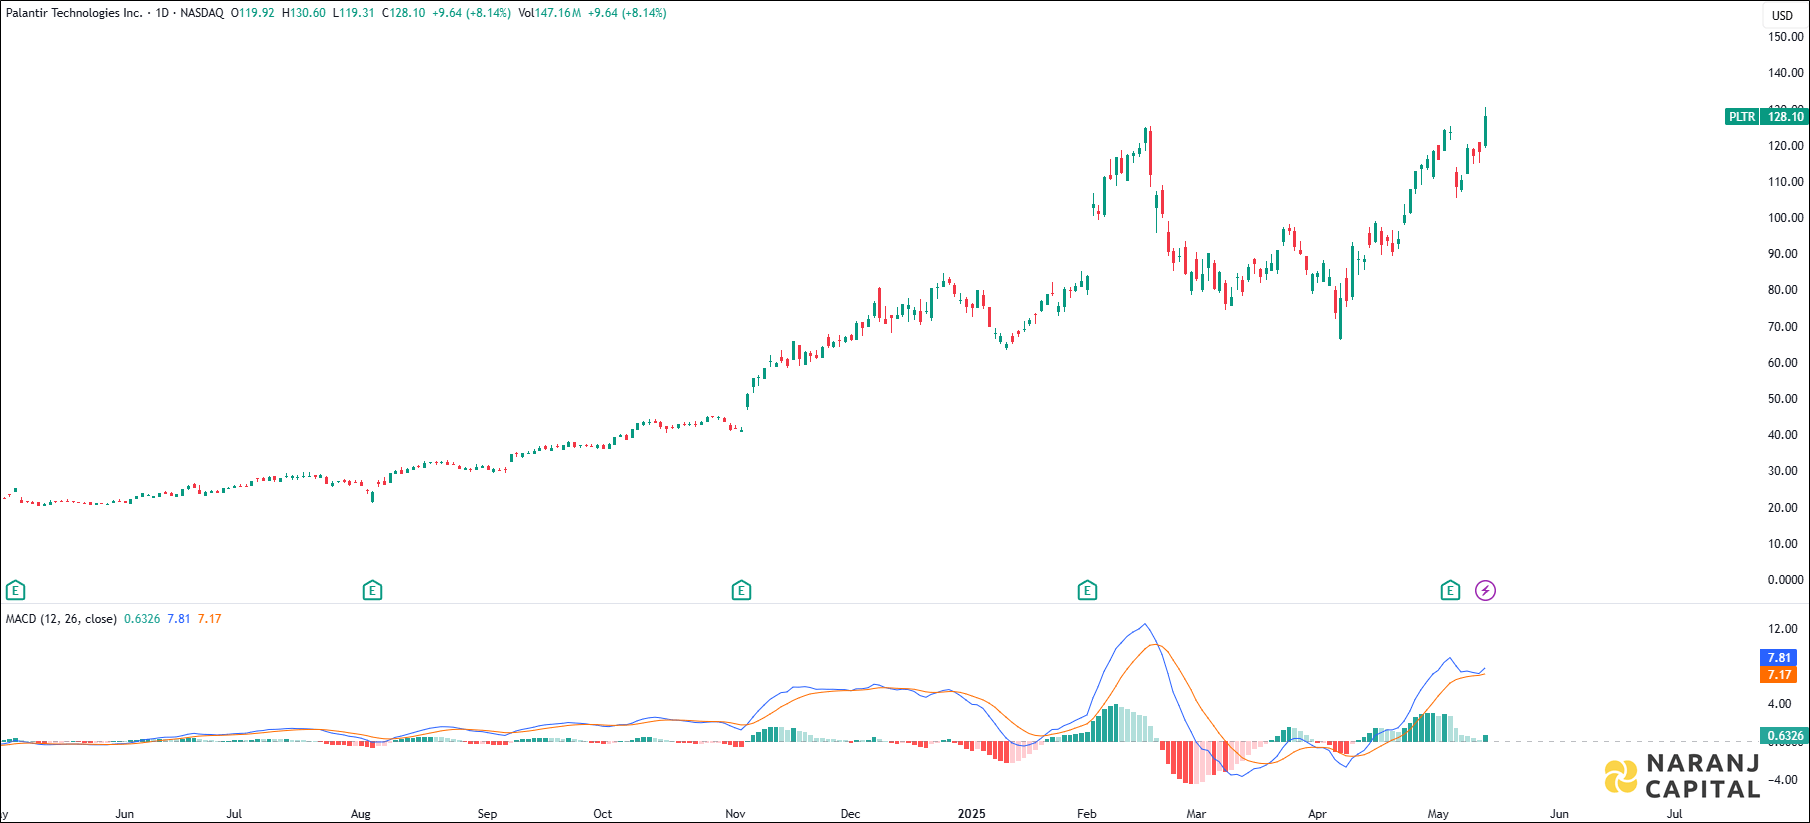Click the earnings E marker at the far left edge
The width and height of the screenshot is (1810, 823).
[15, 591]
